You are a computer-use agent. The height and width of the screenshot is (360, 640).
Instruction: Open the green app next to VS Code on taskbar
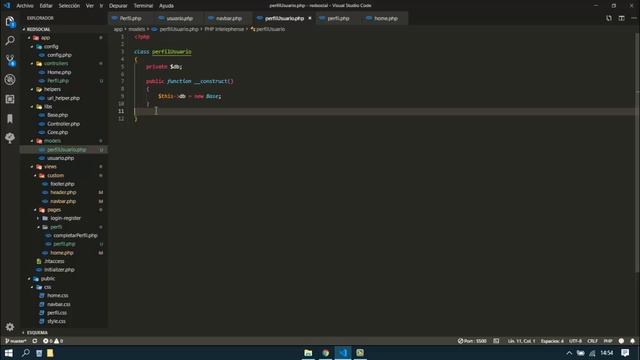[x=360, y=353]
